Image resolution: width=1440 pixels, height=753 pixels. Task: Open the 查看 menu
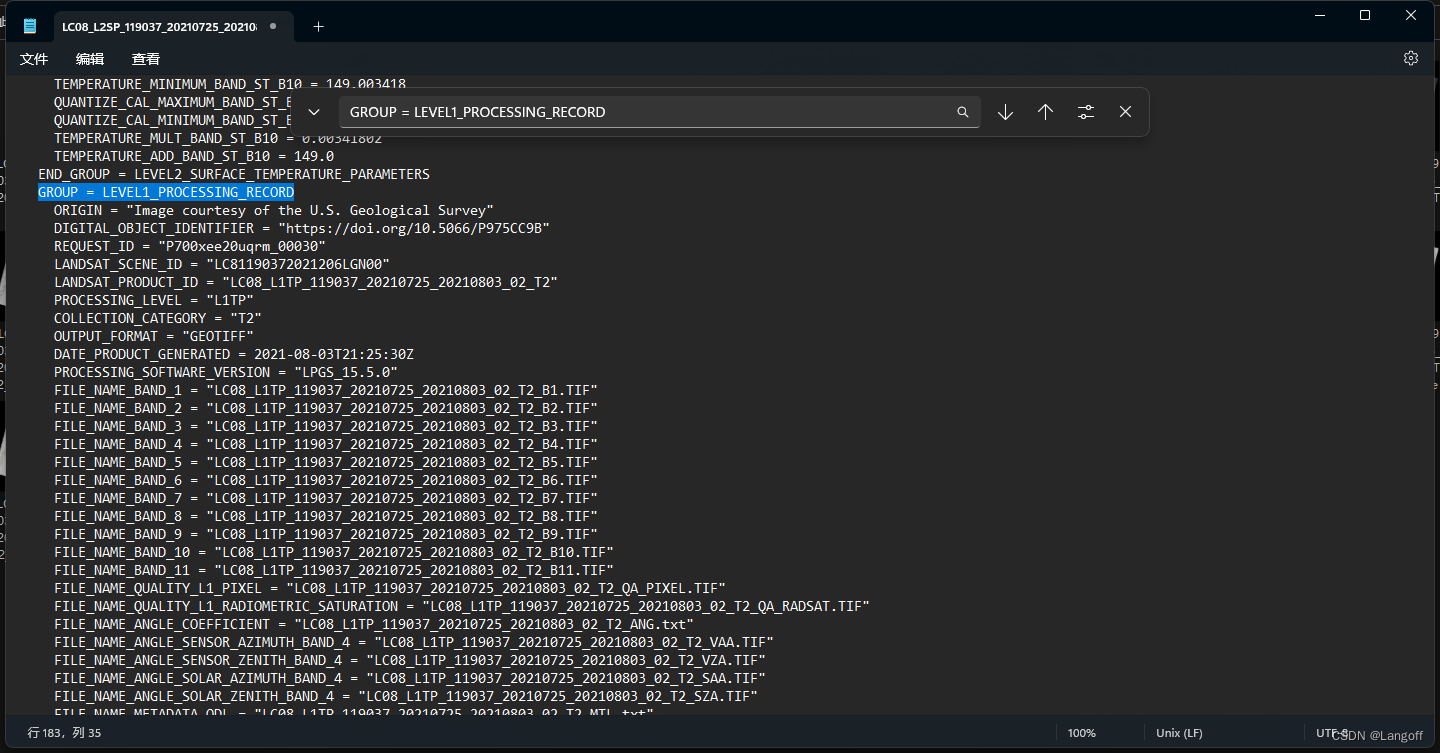[x=146, y=59]
